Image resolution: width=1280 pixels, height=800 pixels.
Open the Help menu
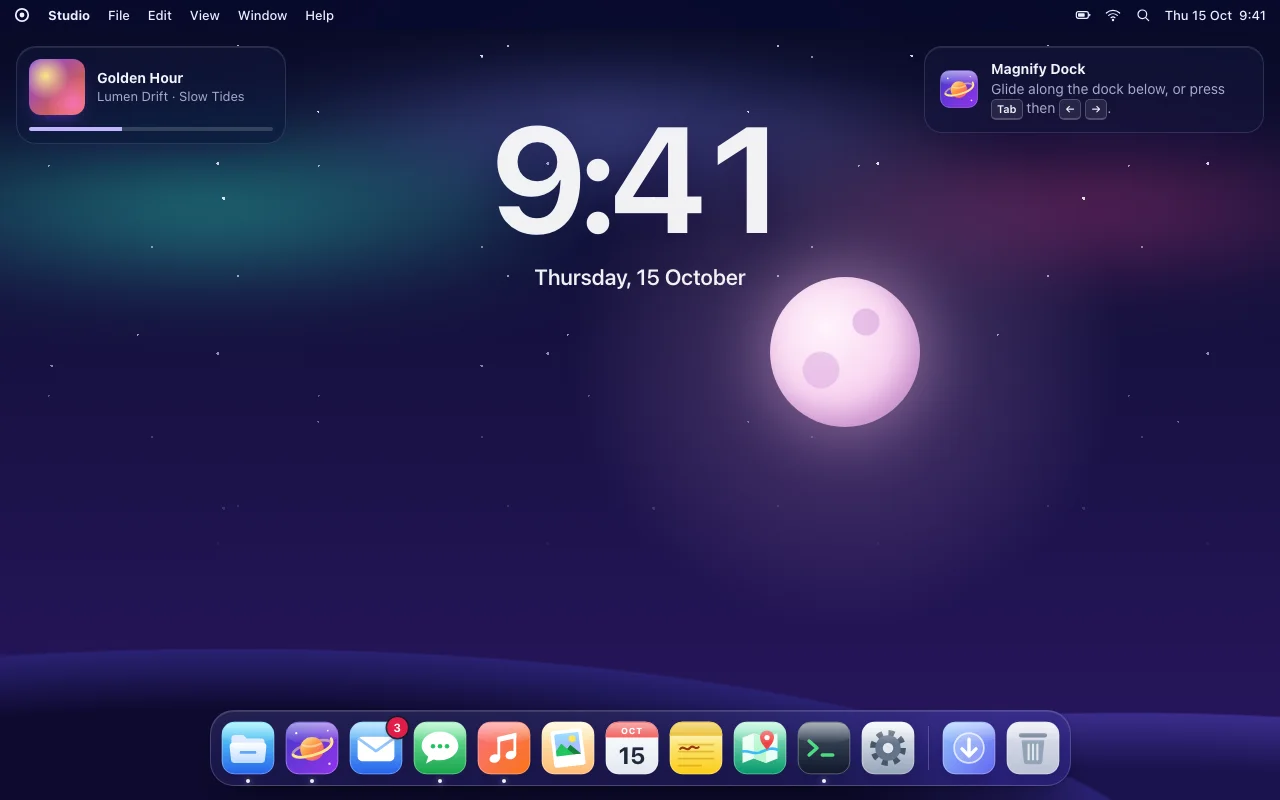click(x=319, y=16)
